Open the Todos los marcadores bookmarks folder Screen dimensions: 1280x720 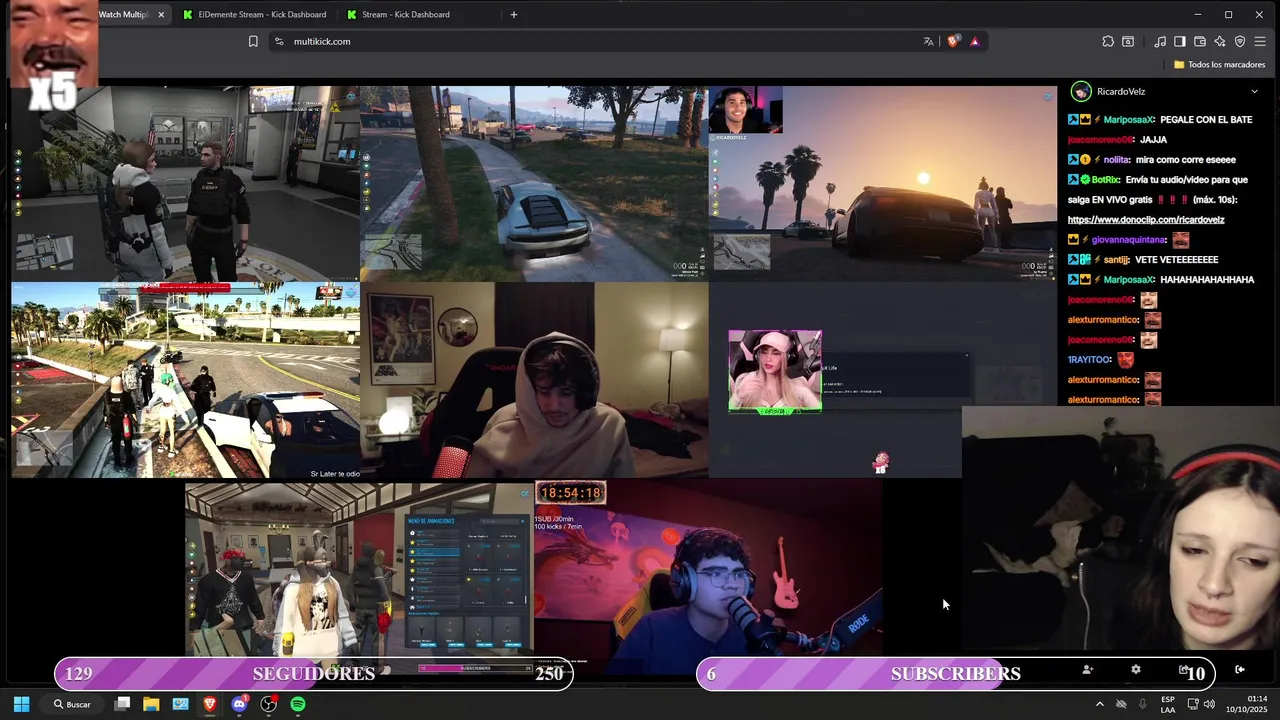click(x=1219, y=64)
